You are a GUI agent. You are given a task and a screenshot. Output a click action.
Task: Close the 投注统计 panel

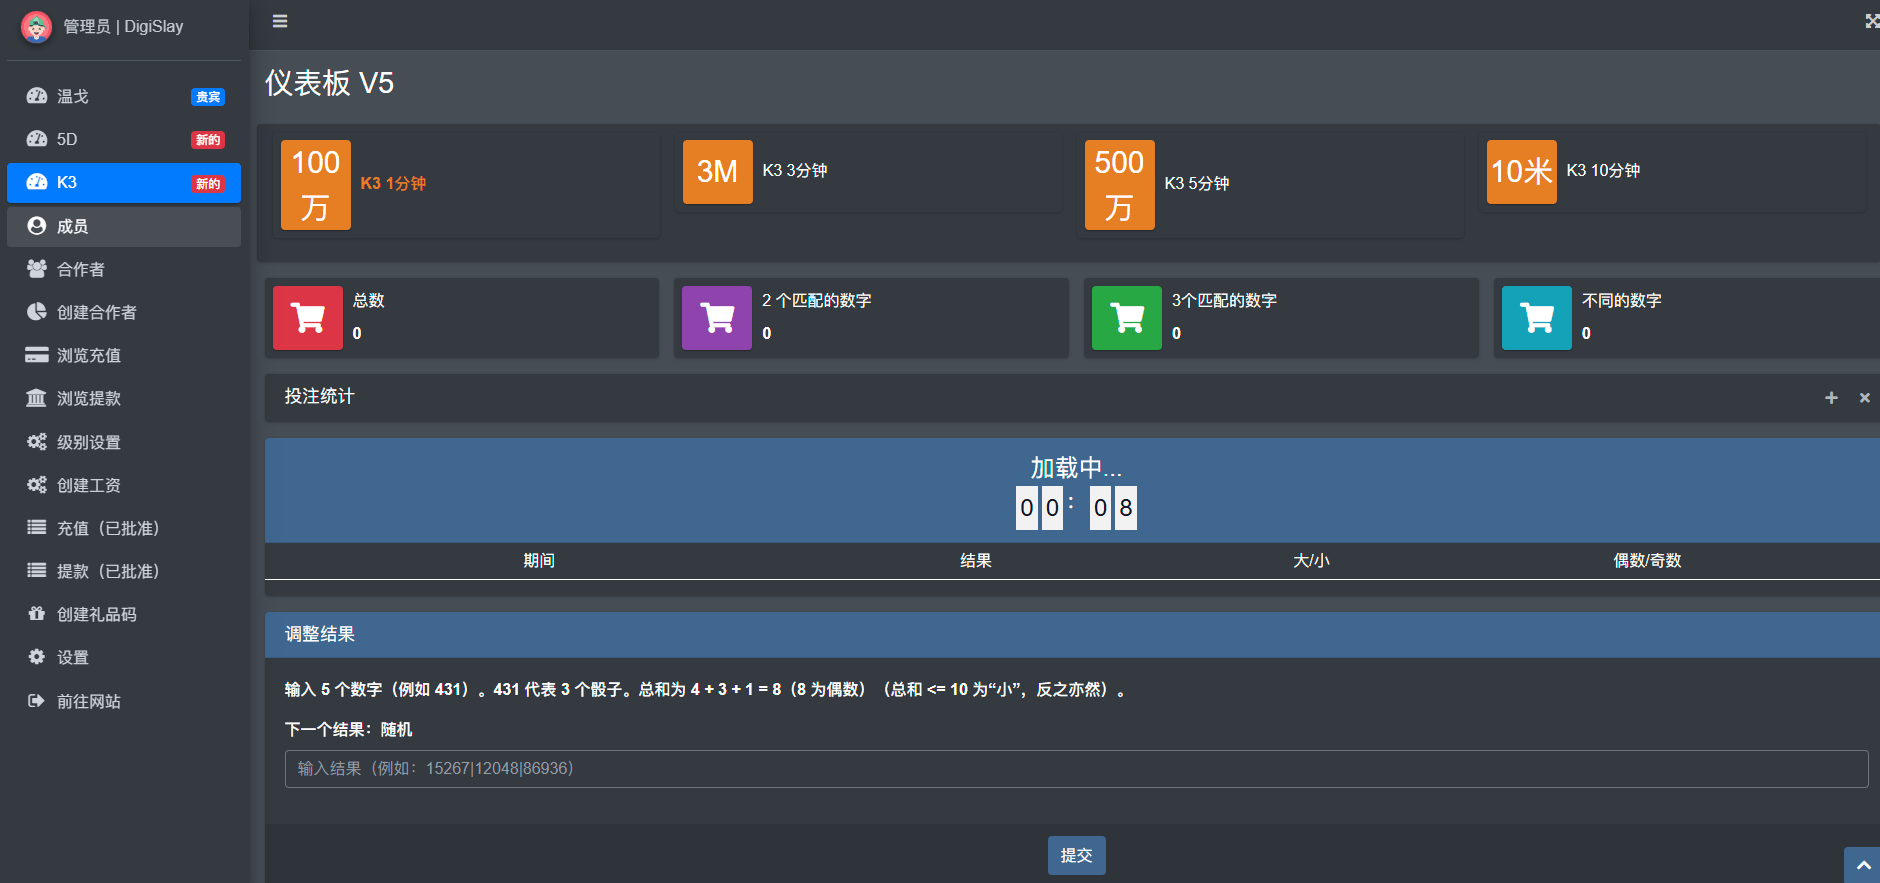[x=1864, y=398]
